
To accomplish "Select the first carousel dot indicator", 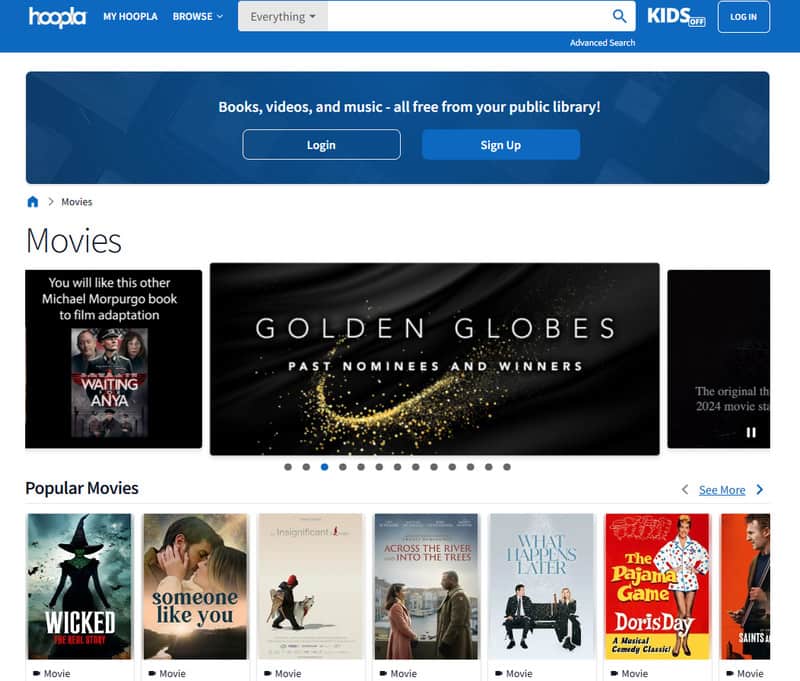I will pyautogui.click(x=288, y=467).
